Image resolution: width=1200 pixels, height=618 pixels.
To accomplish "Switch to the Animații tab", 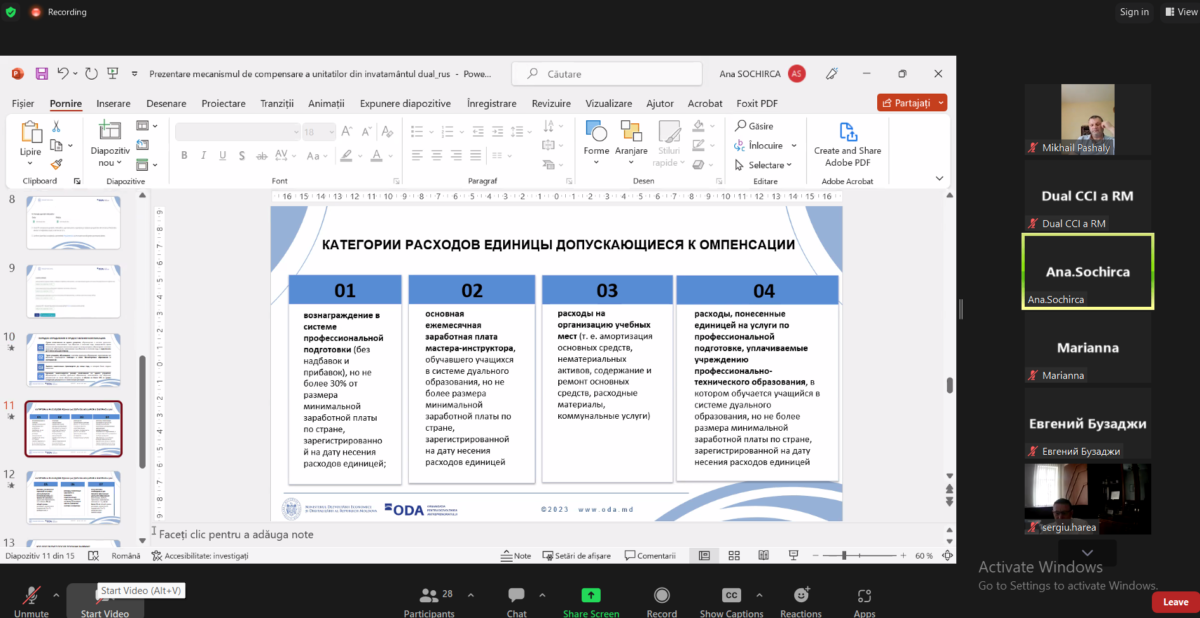I will click(326, 103).
